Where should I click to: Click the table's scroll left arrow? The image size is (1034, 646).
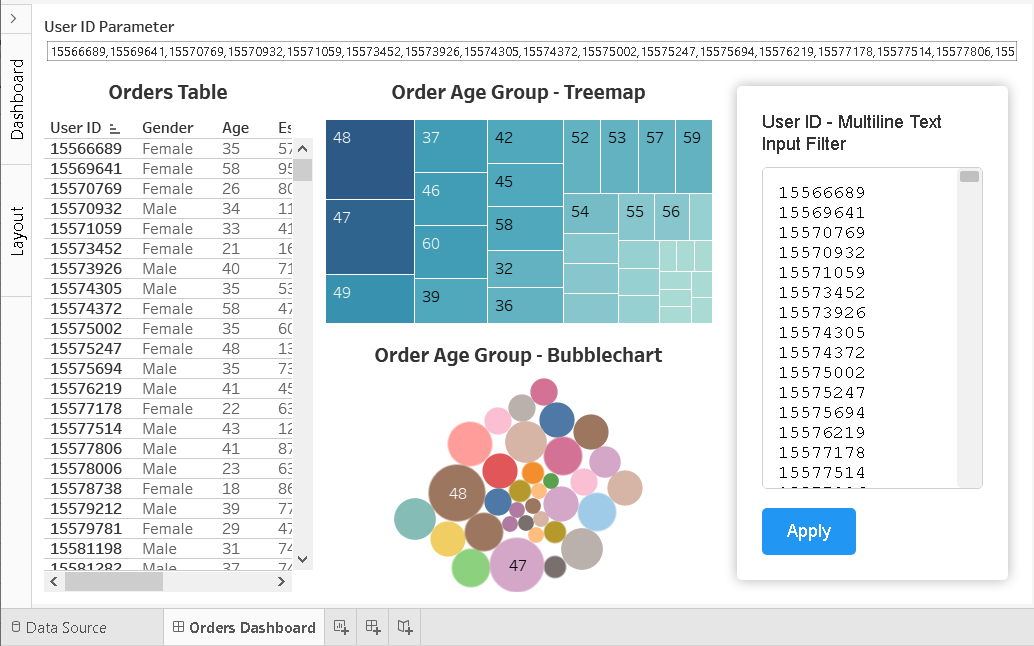point(54,581)
